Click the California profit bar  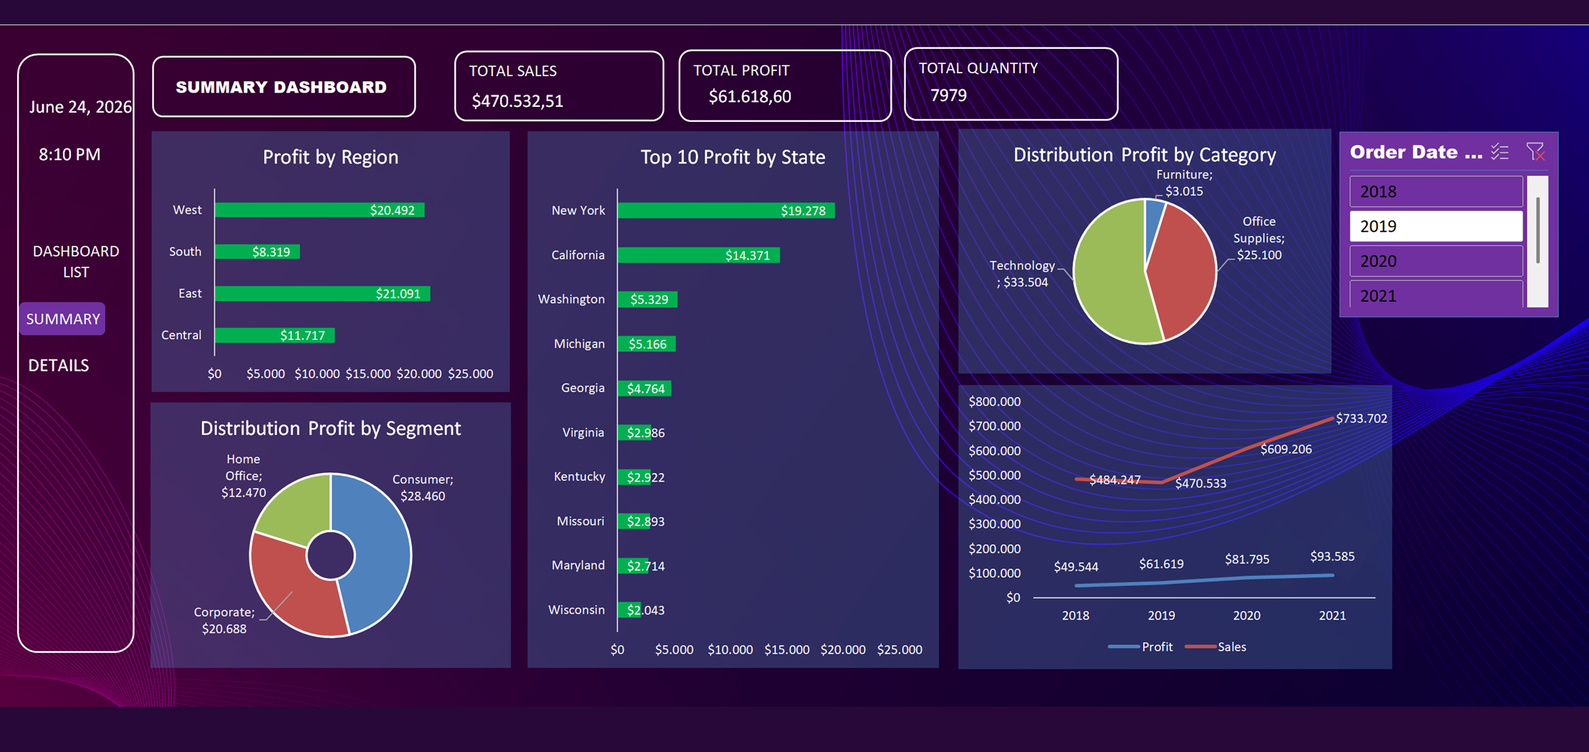point(699,255)
